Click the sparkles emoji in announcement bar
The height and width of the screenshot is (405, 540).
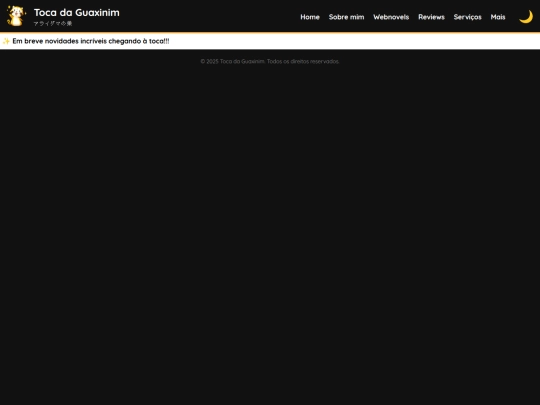pos(6,41)
